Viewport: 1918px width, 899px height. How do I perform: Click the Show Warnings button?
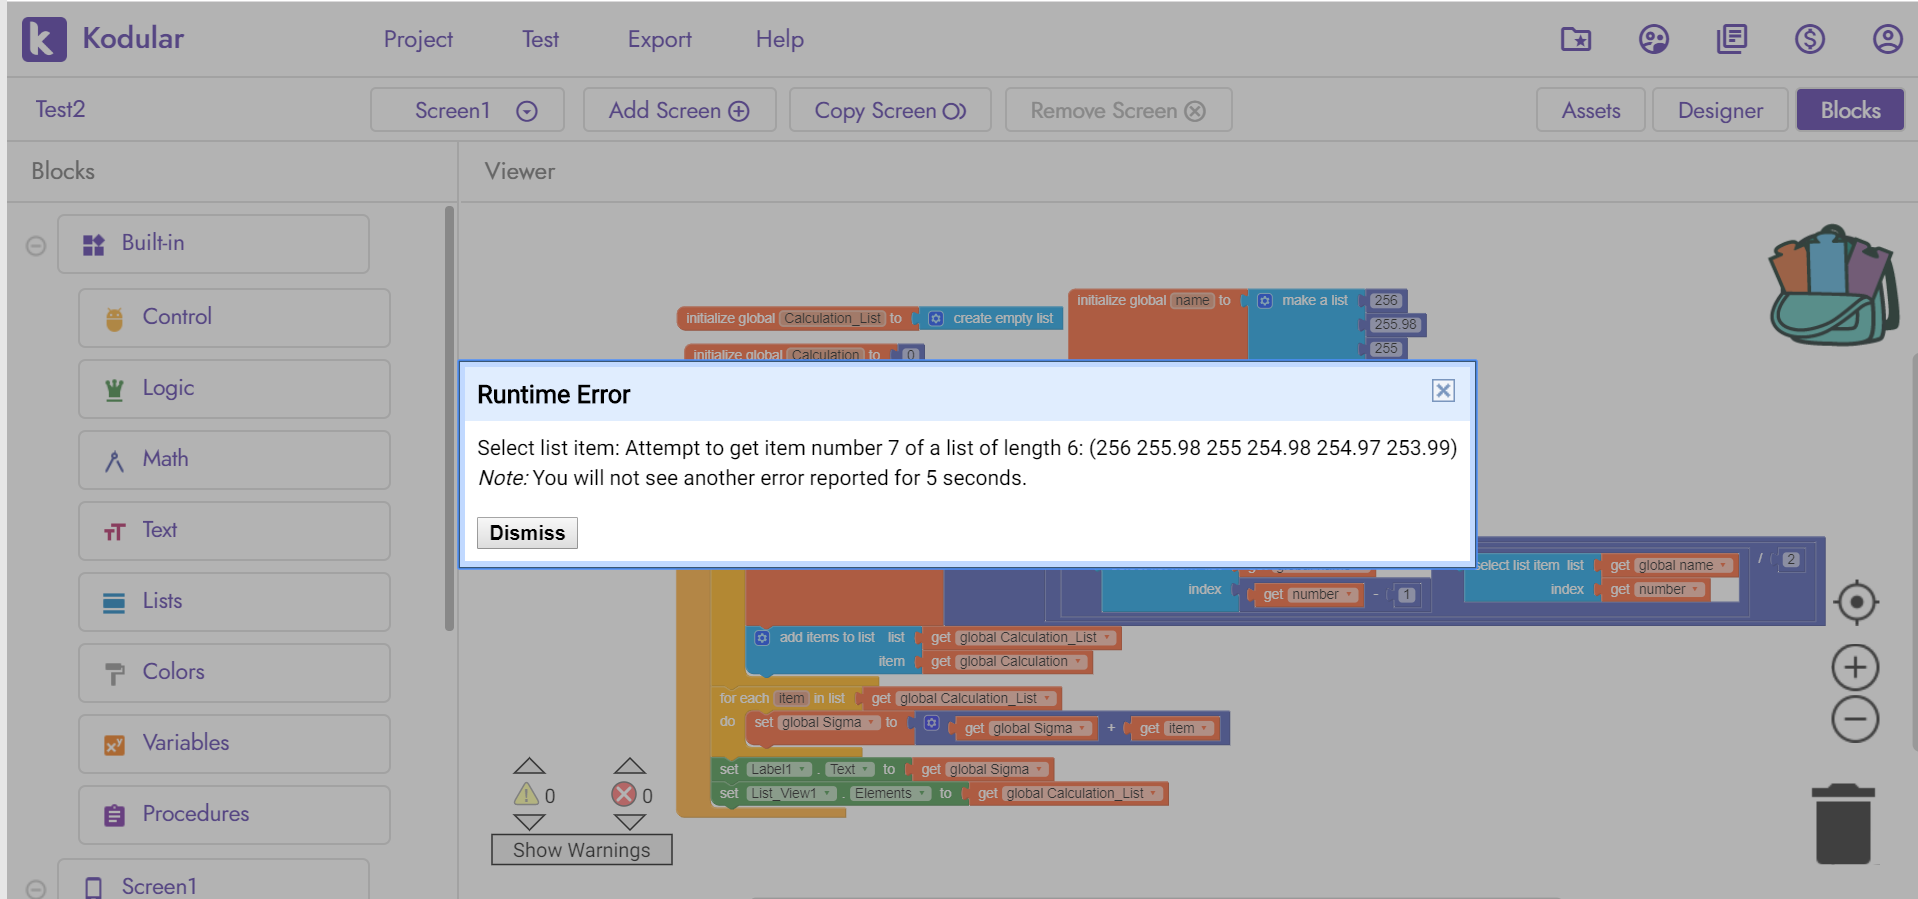[581, 850]
